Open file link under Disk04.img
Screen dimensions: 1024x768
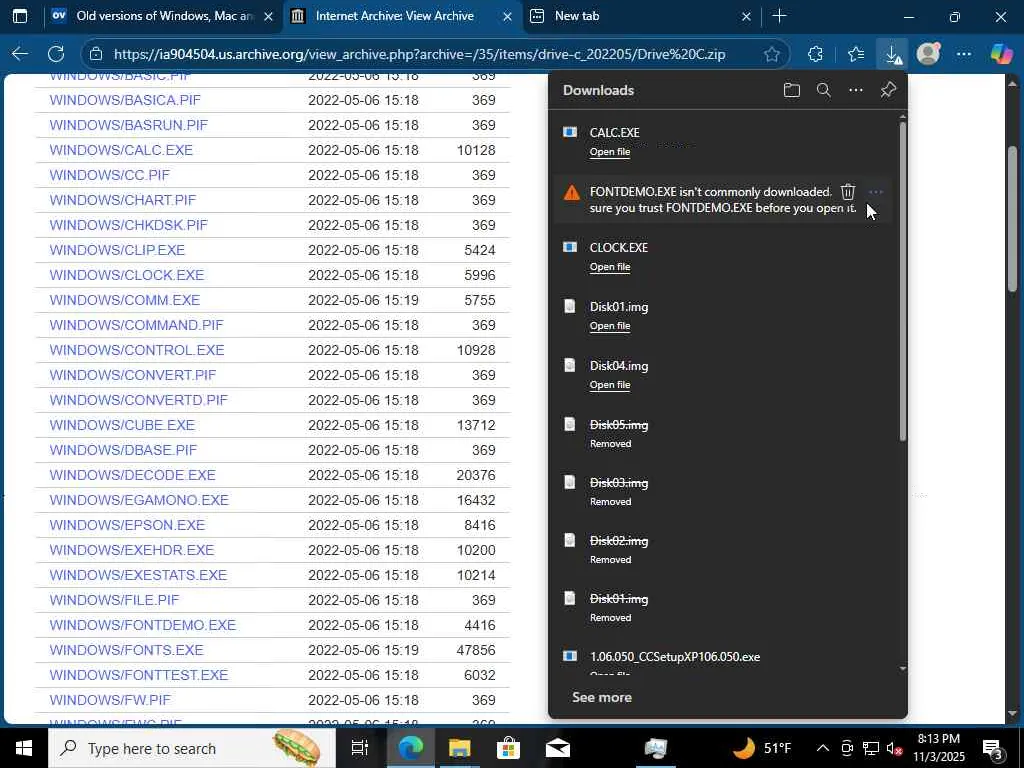(610, 385)
